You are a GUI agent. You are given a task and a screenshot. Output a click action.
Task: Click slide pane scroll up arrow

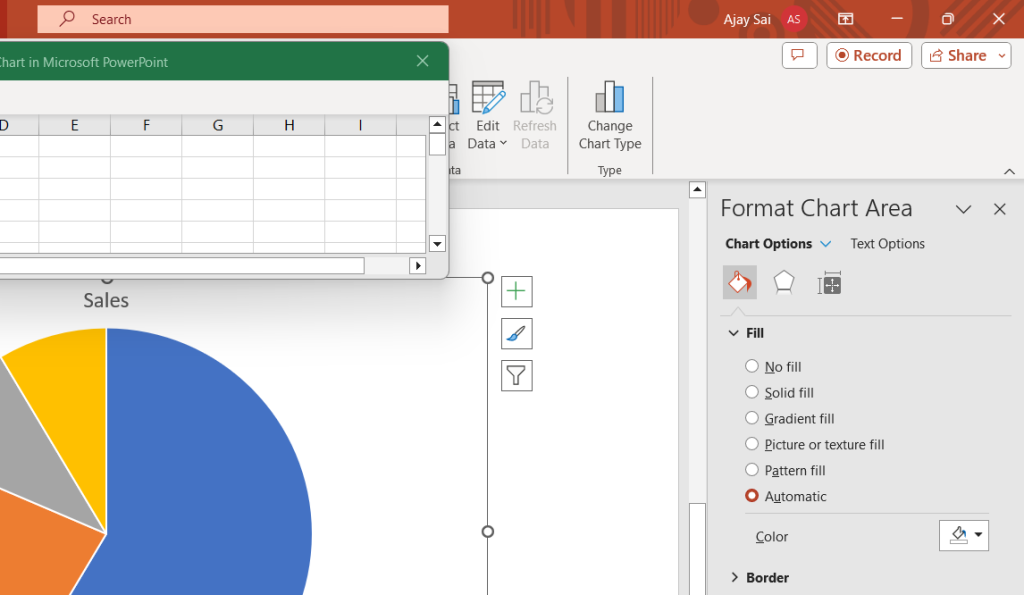pyautogui.click(x=697, y=189)
